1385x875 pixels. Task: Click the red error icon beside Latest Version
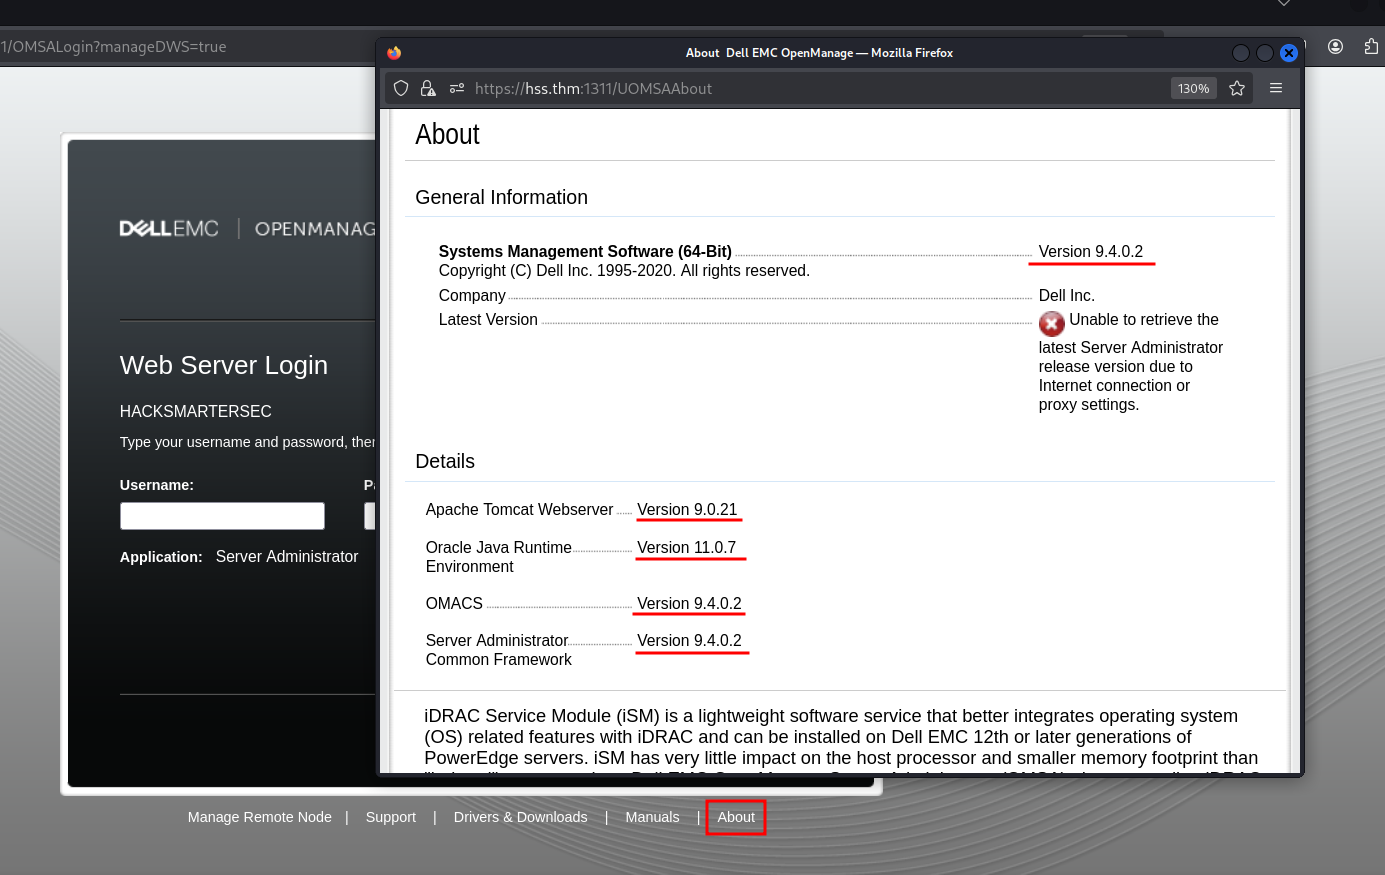point(1051,323)
